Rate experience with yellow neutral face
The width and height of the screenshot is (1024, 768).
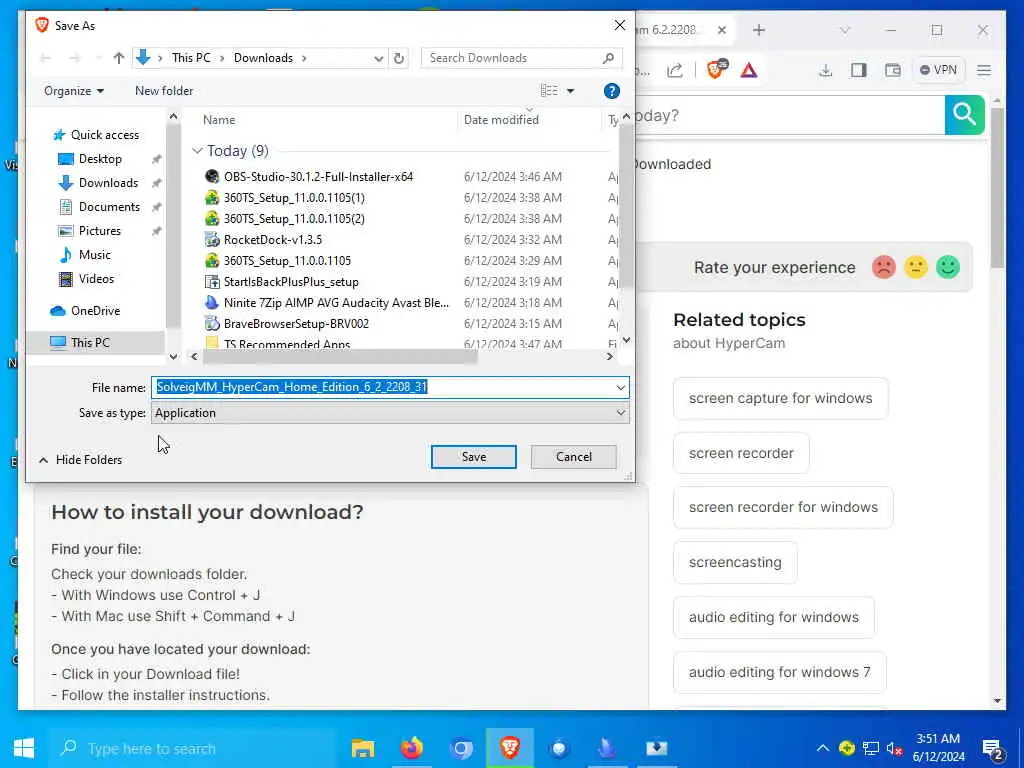pyautogui.click(x=916, y=267)
